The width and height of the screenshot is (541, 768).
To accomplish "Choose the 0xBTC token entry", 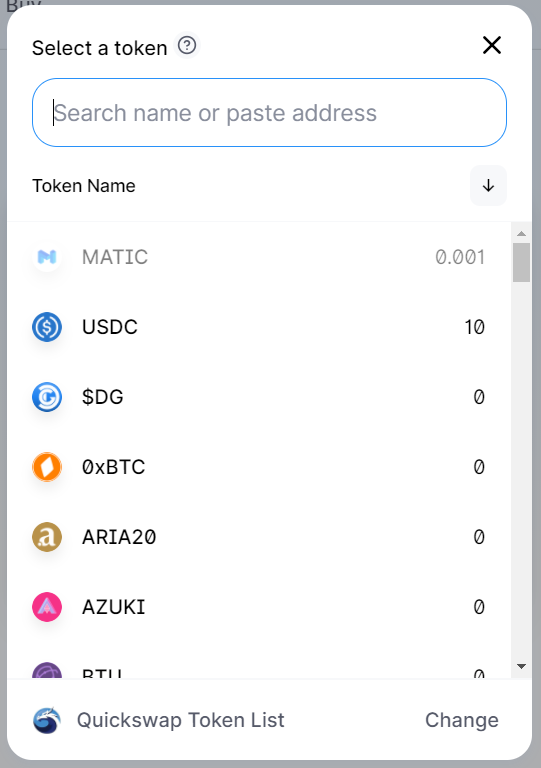I will point(259,467).
